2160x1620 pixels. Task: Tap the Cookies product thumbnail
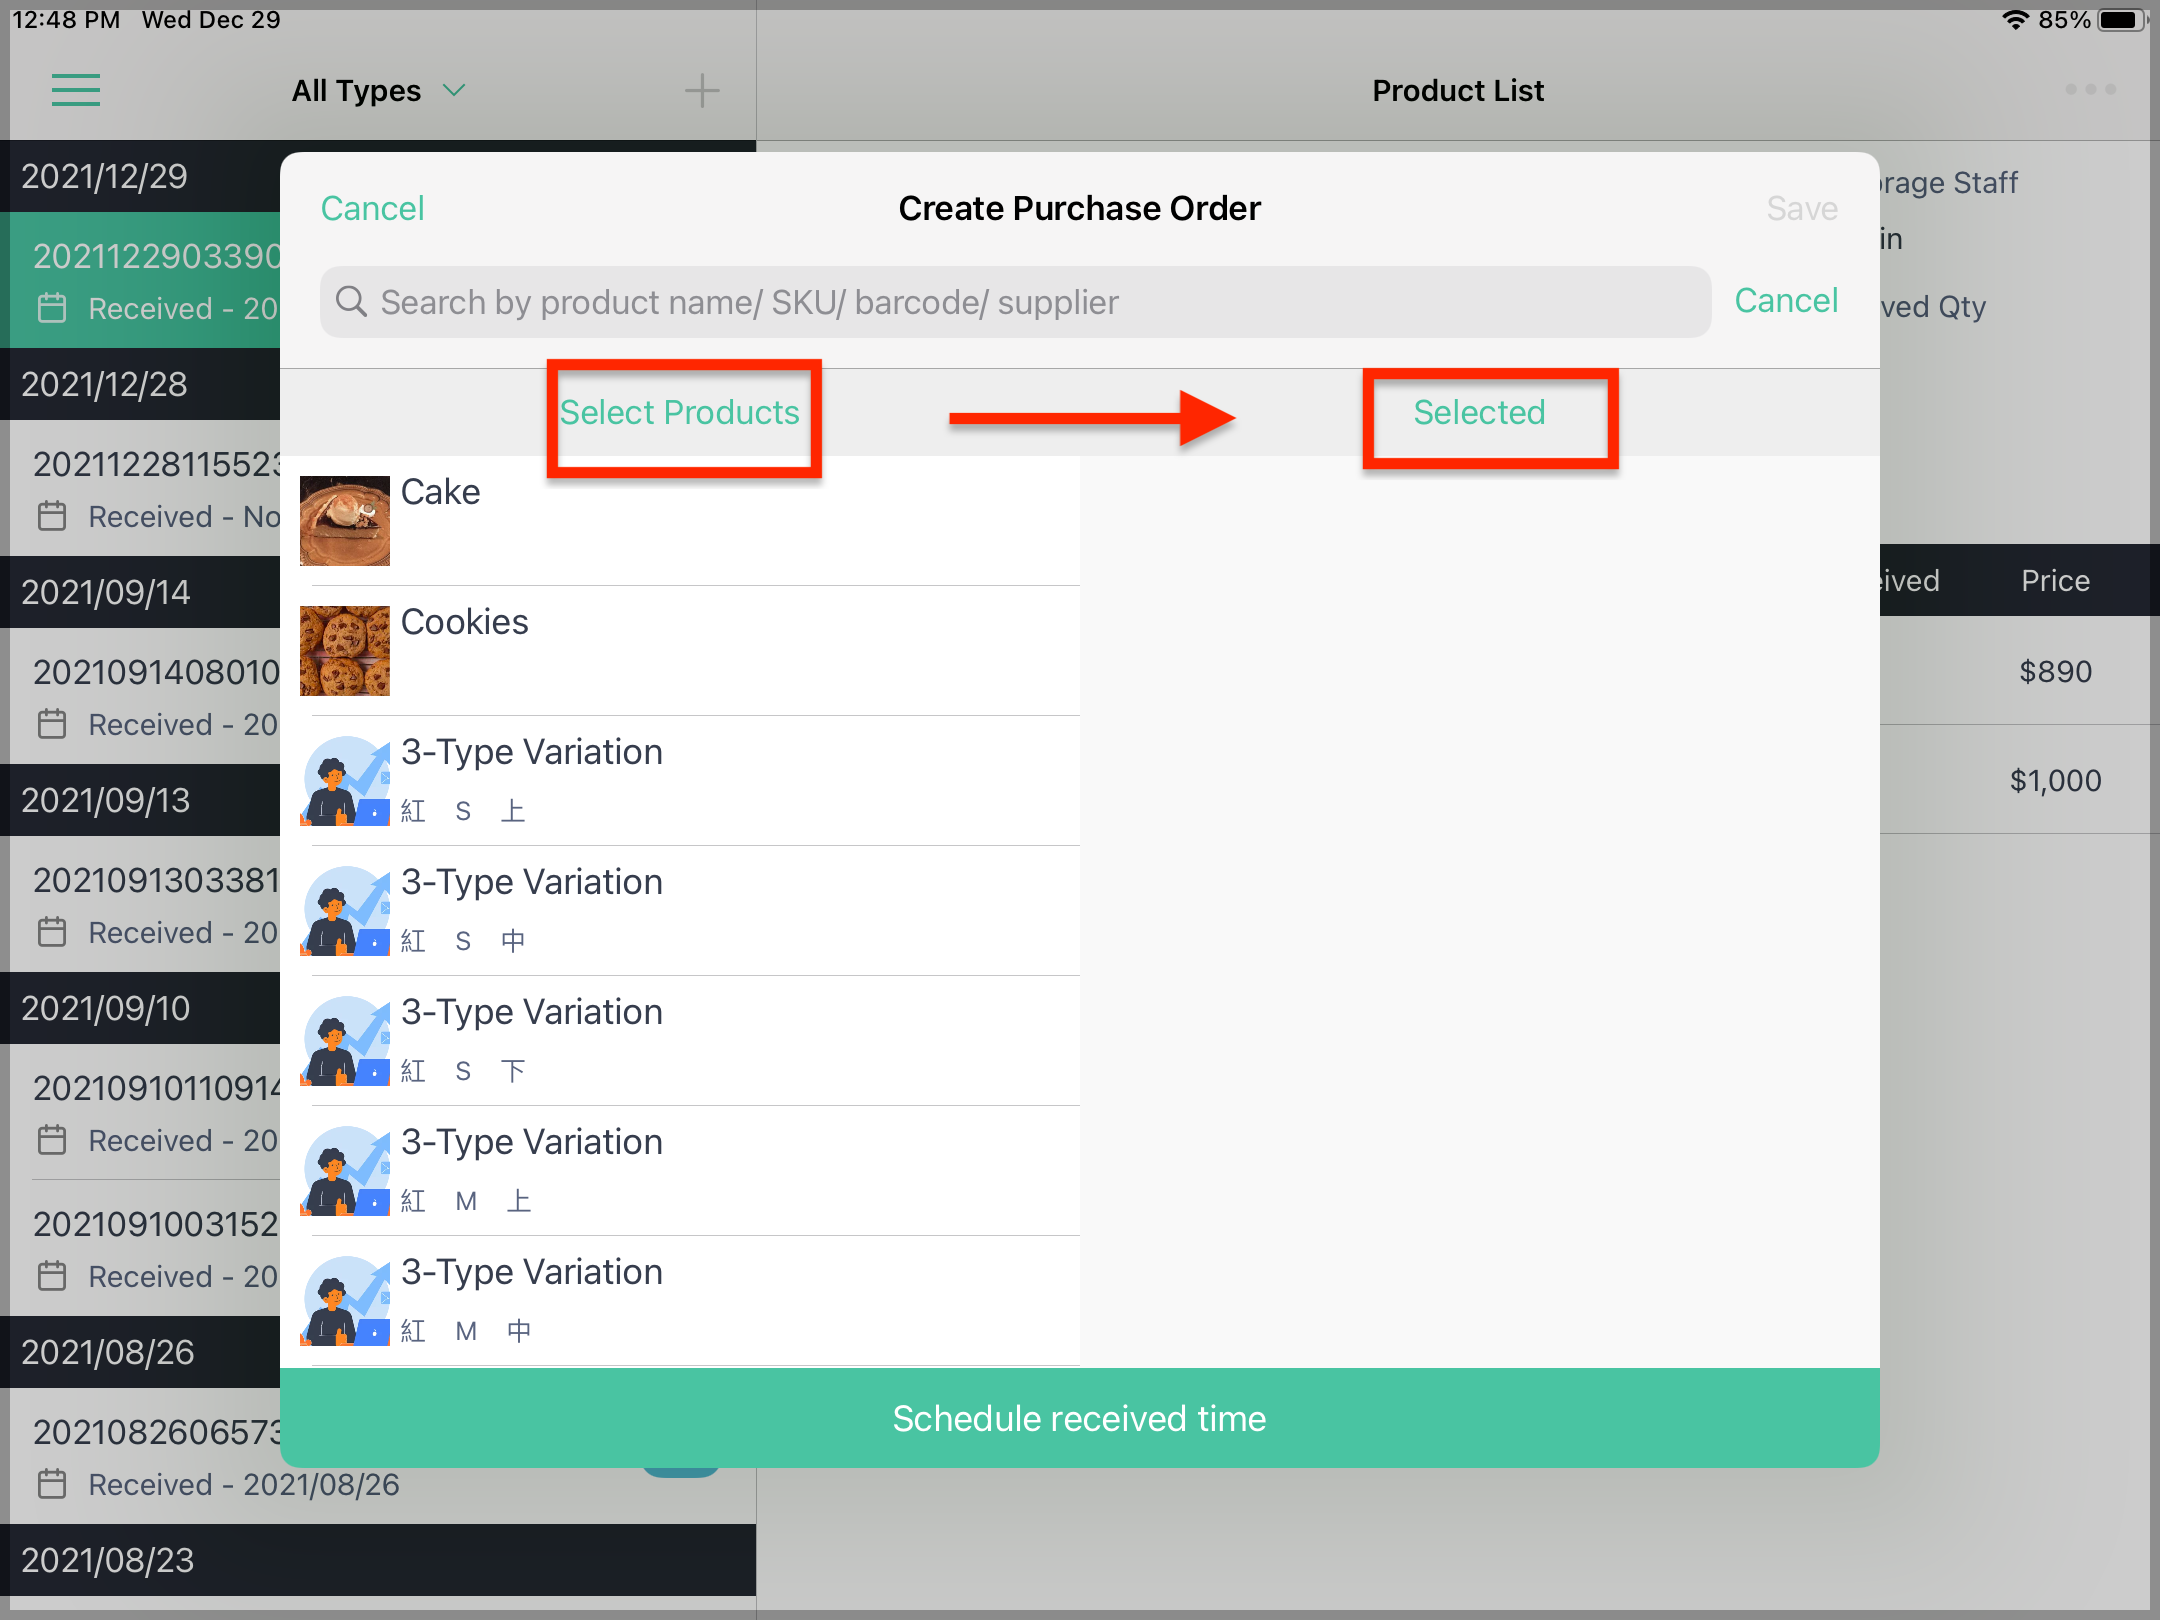tap(345, 650)
